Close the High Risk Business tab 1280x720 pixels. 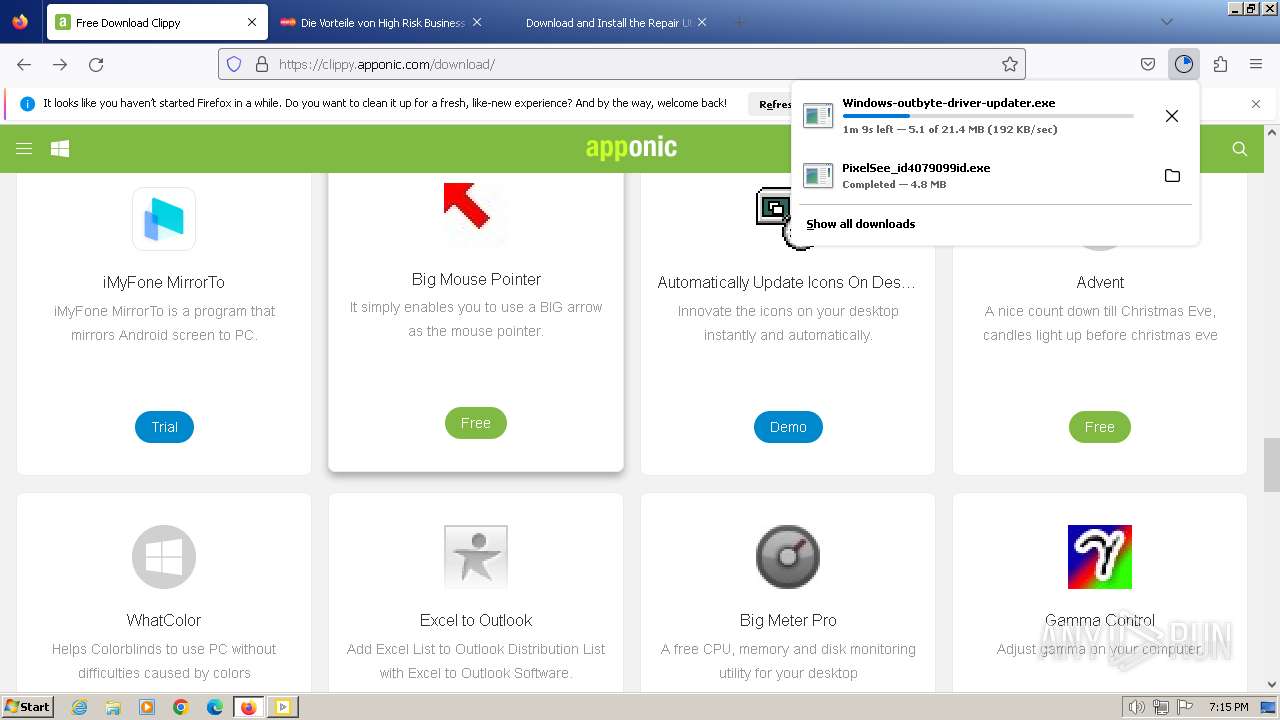pyautogui.click(x=477, y=22)
